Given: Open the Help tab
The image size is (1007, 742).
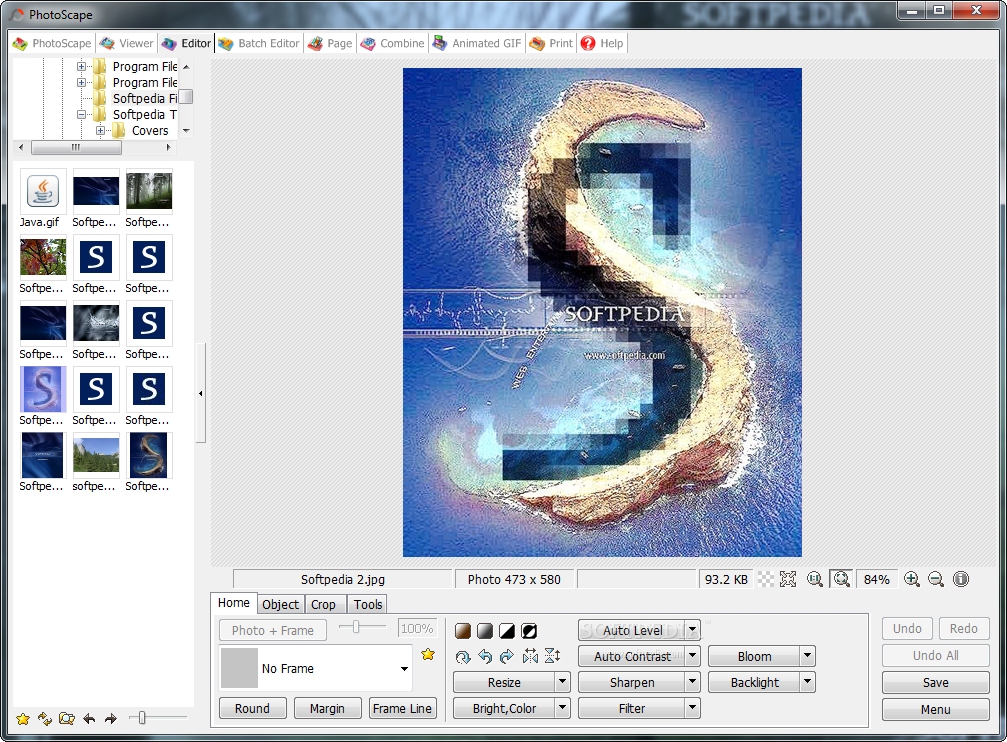Looking at the screenshot, I should point(602,43).
